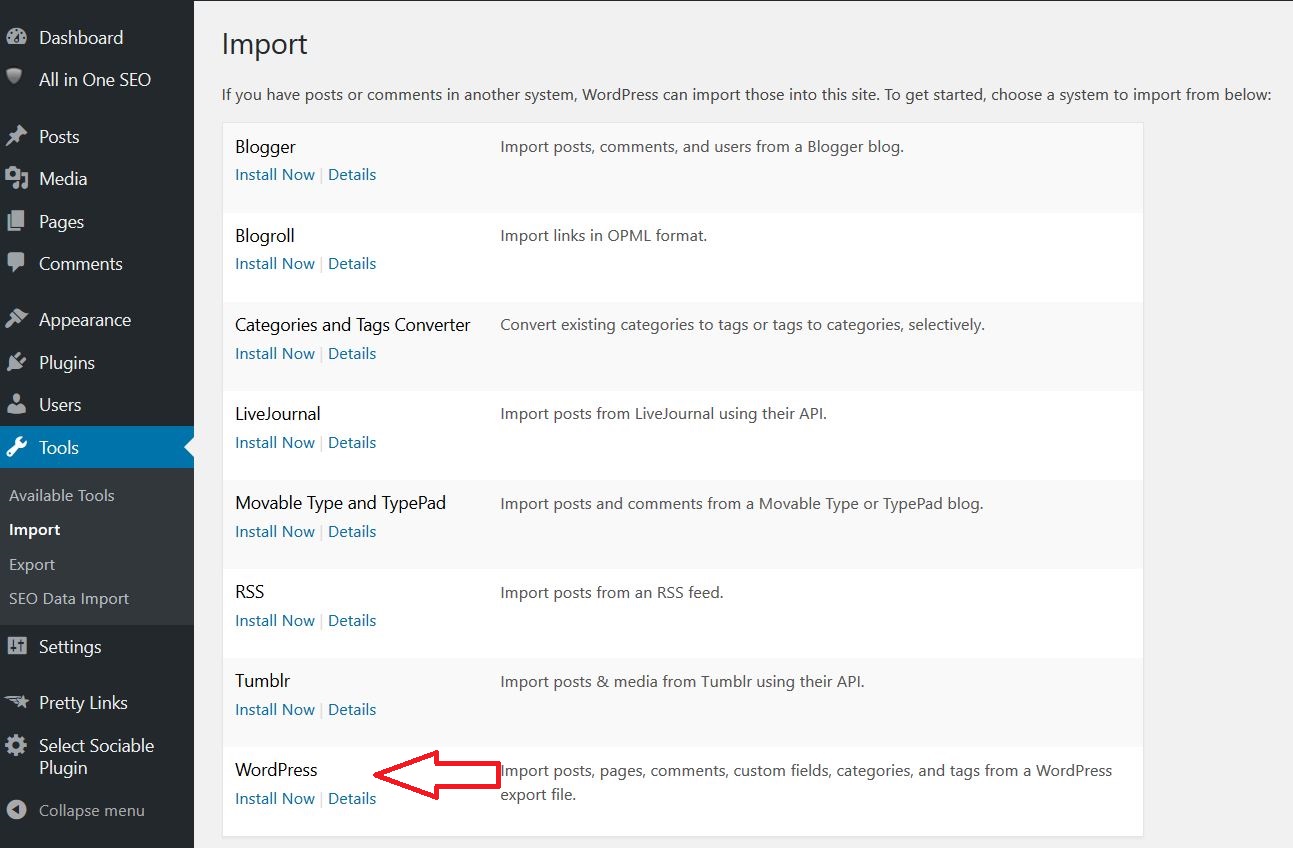Image resolution: width=1293 pixels, height=848 pixels.
Task: Install Now for RSS importer
Action: pos(275,620)
